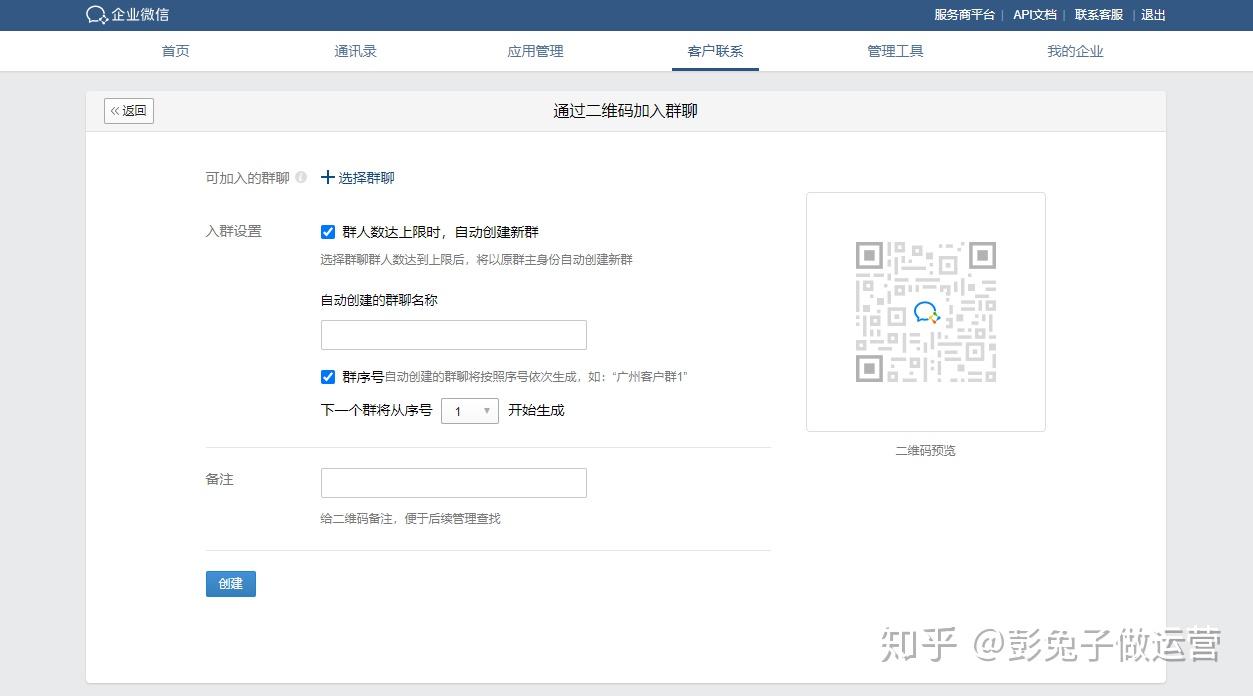1253x696 pixels.
Task: Open the 通讯录 tab
Action: click(x=356, y=51)
